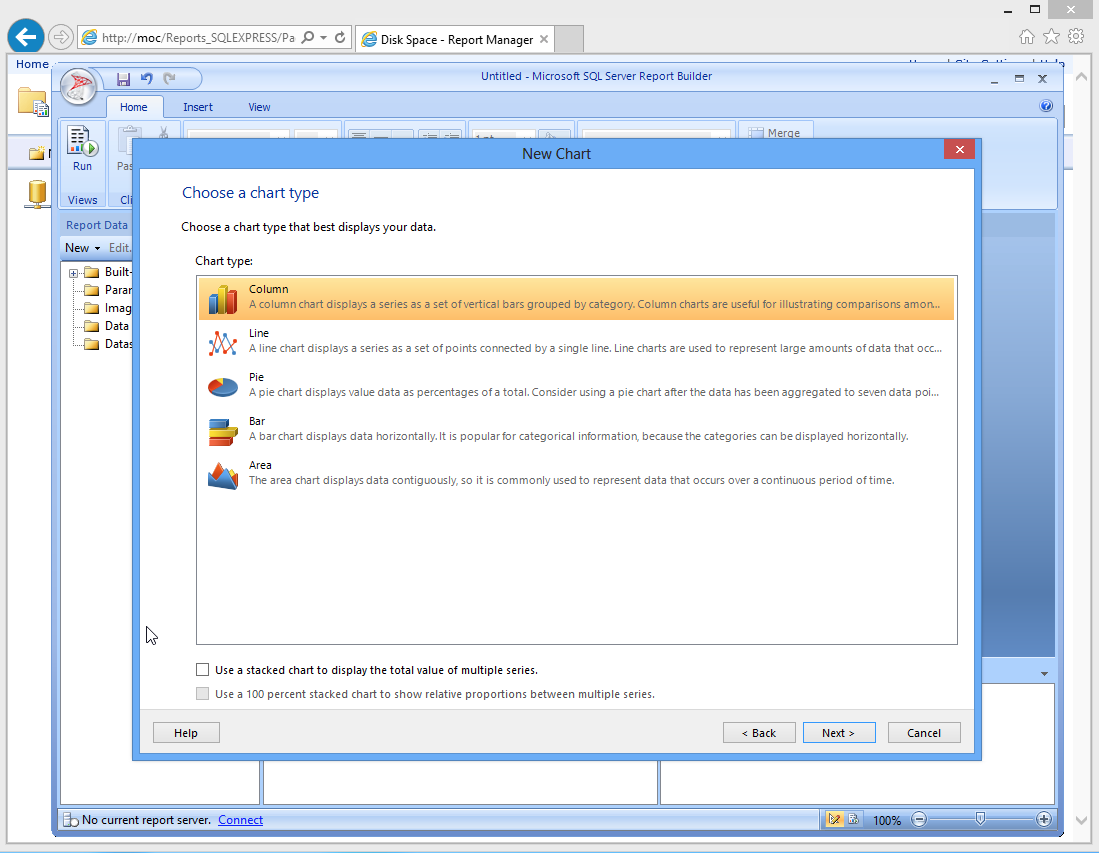1099x853 pixels.
Task: Click the Connect link in status bar
Action: (x=240, y=820)
